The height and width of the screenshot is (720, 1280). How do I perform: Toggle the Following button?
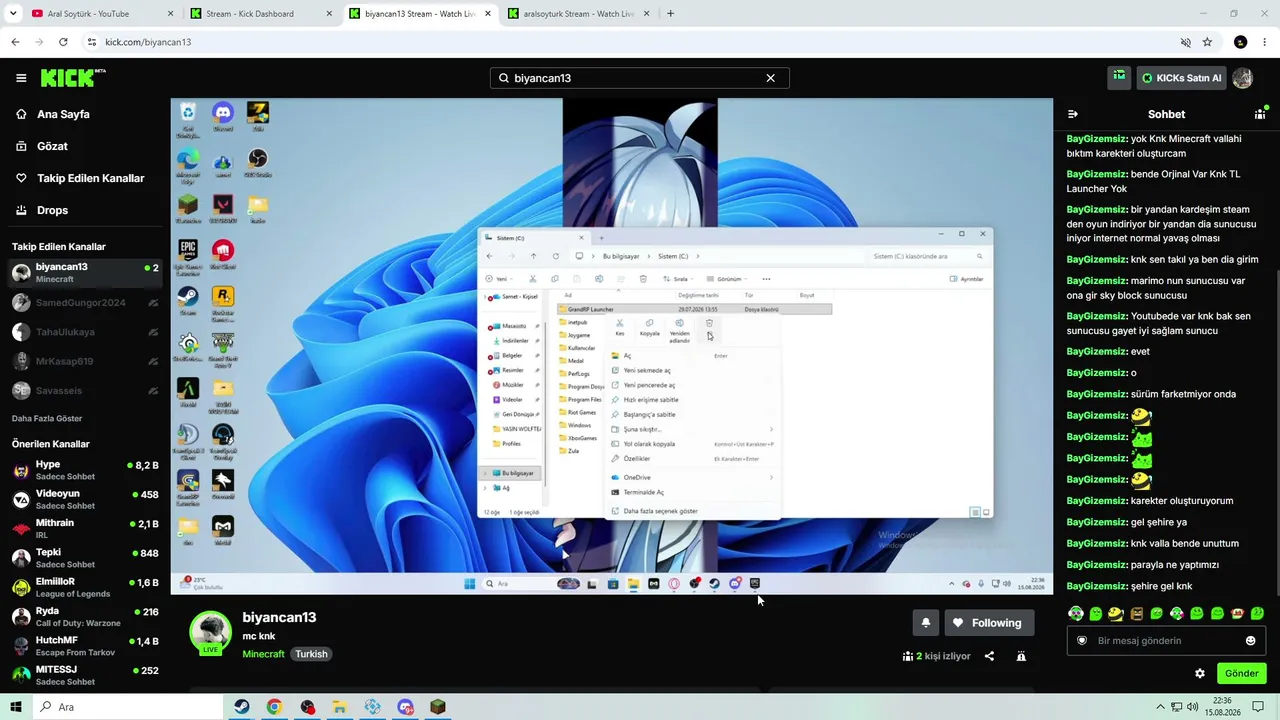(x=989, y=623)
